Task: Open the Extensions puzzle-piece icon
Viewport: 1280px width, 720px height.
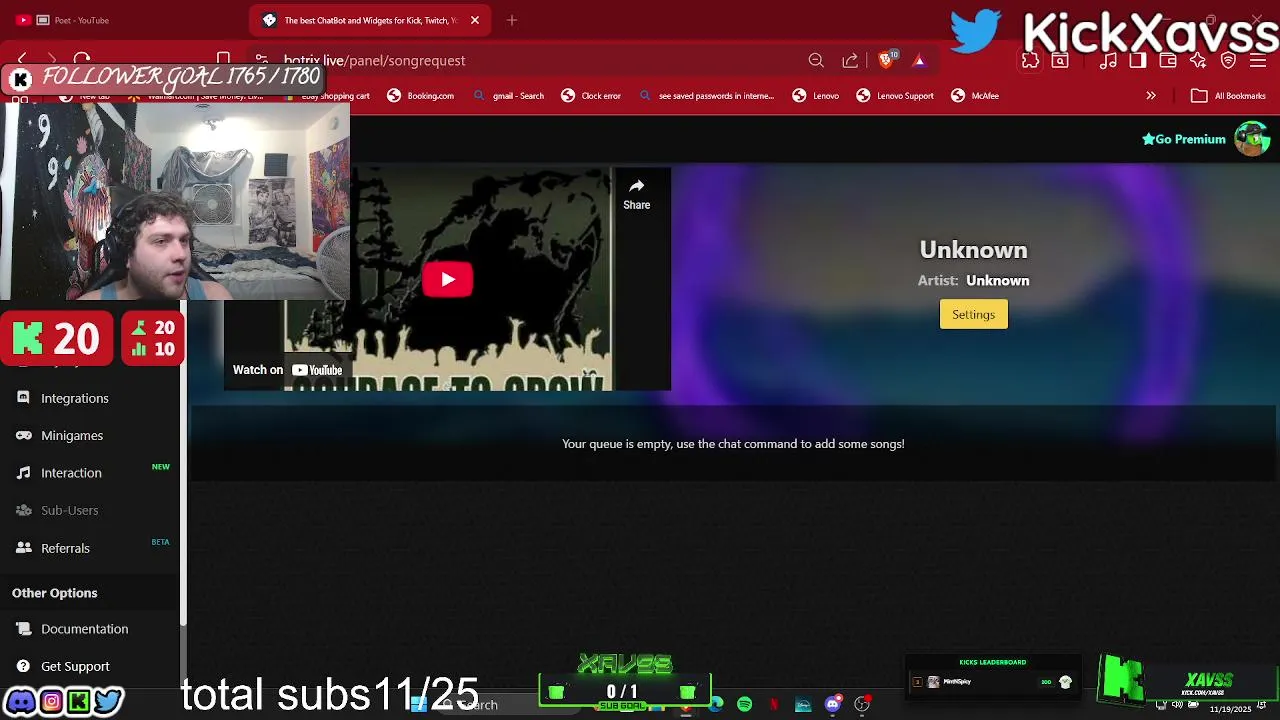Action: click(1030, 61)
